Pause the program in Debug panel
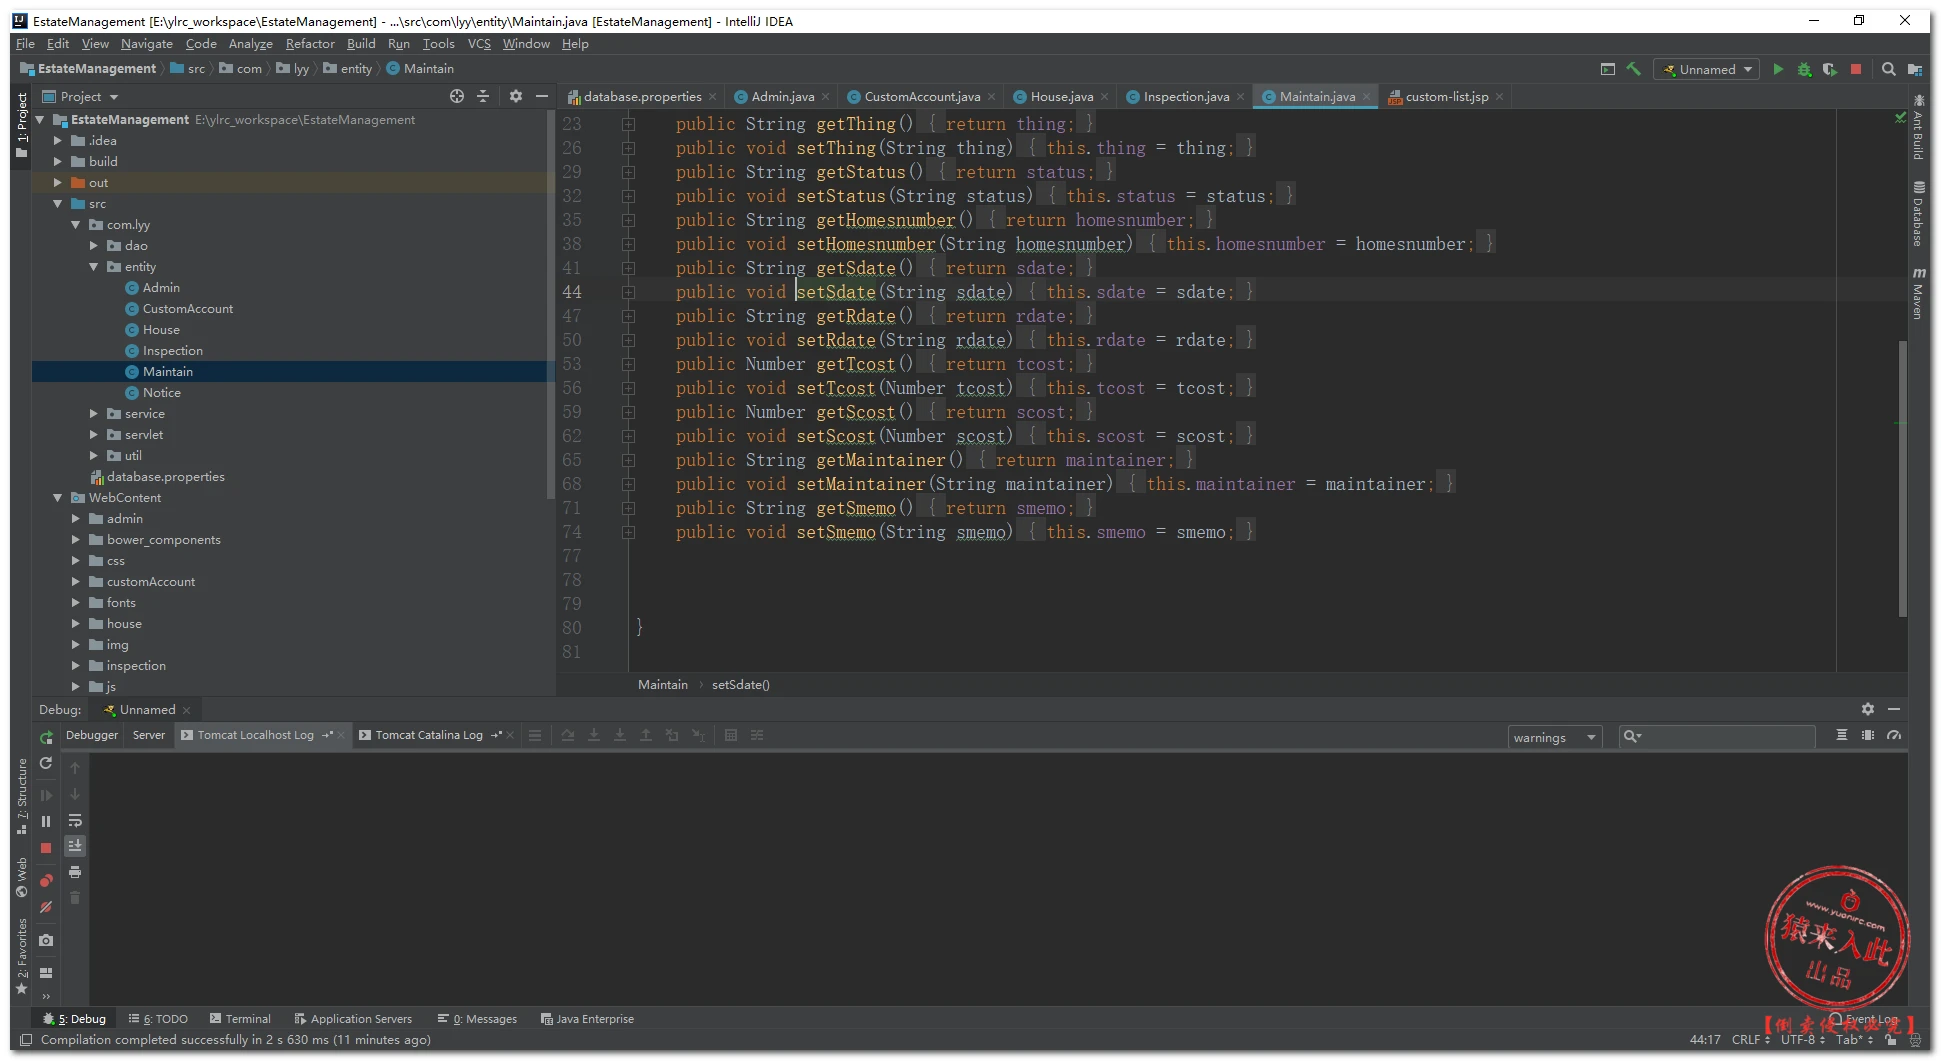 tap(46, 821)
